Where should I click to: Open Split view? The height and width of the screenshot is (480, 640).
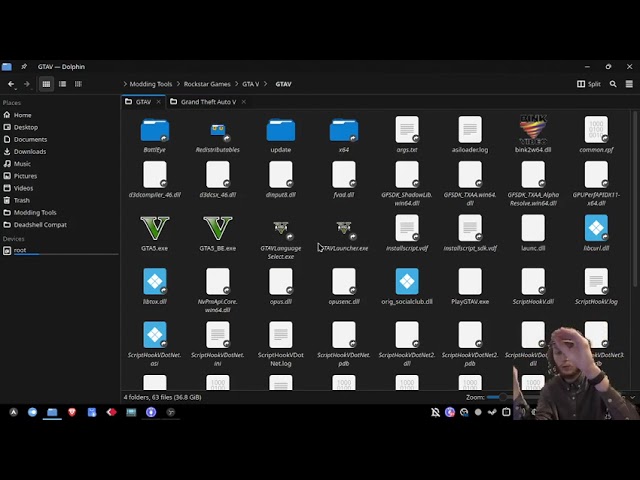point(589,84)
